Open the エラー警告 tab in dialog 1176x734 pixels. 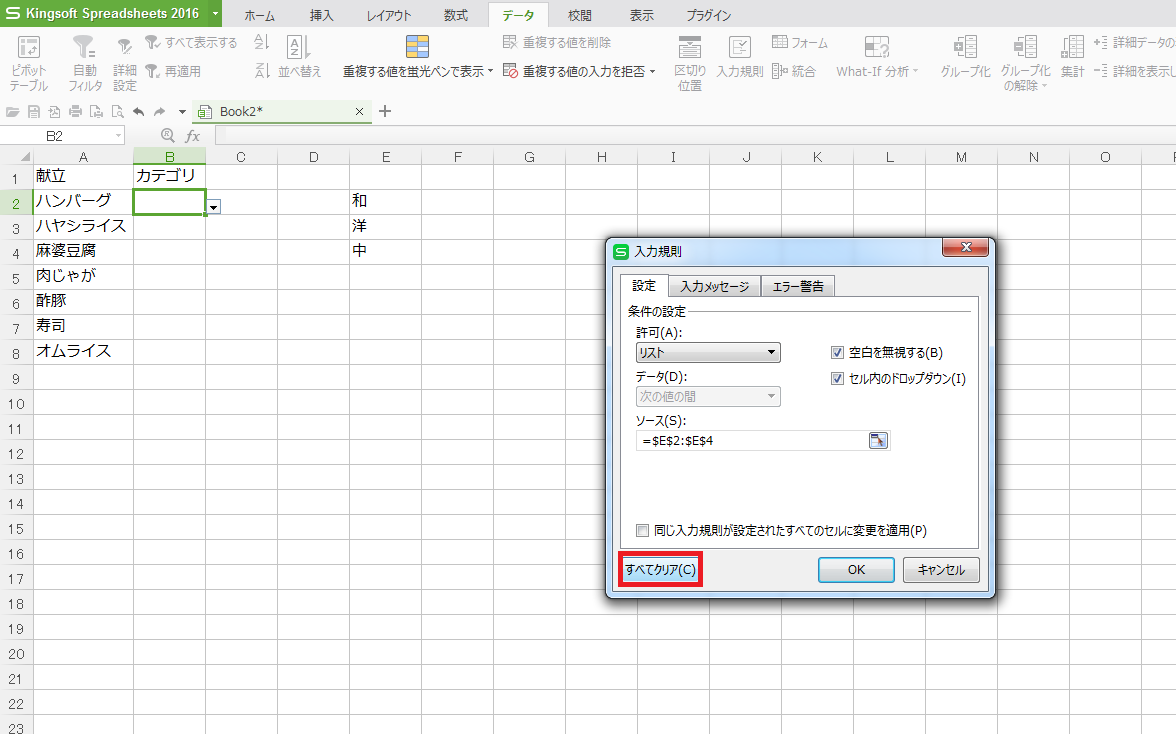click(798, 286)
